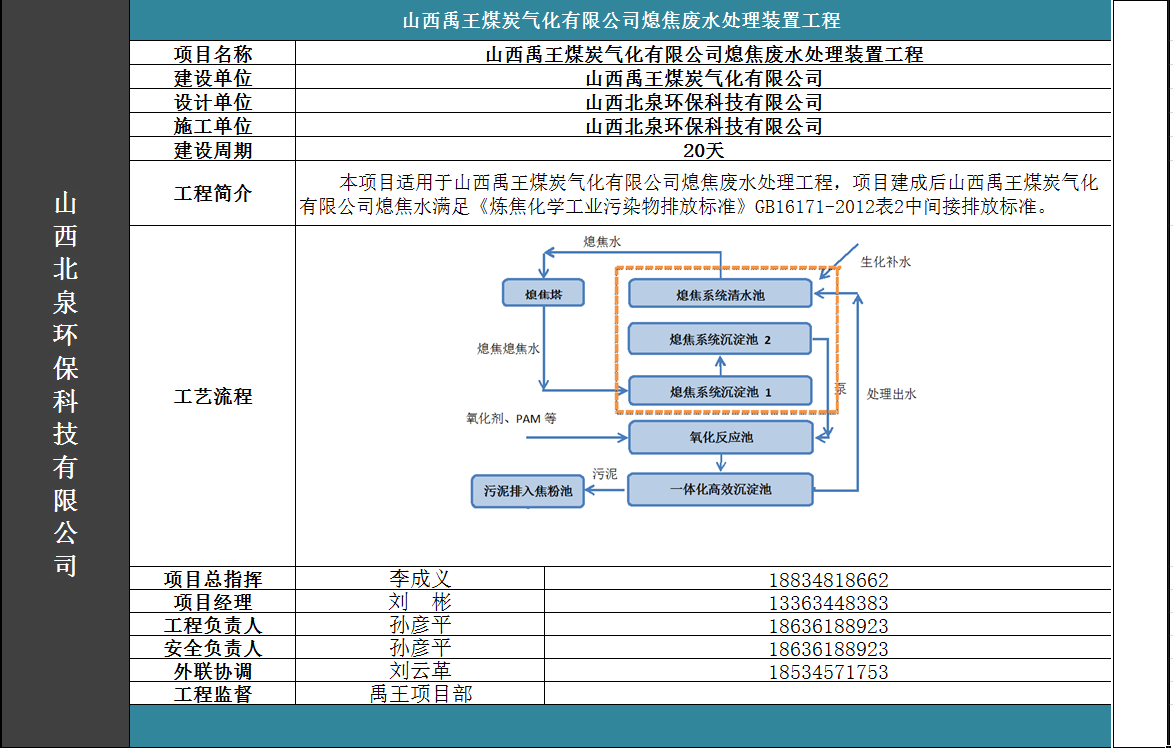Screen dimensions: 1173x748
Task: Click the 施工单位 label cell
Action: tap(212, 126)
